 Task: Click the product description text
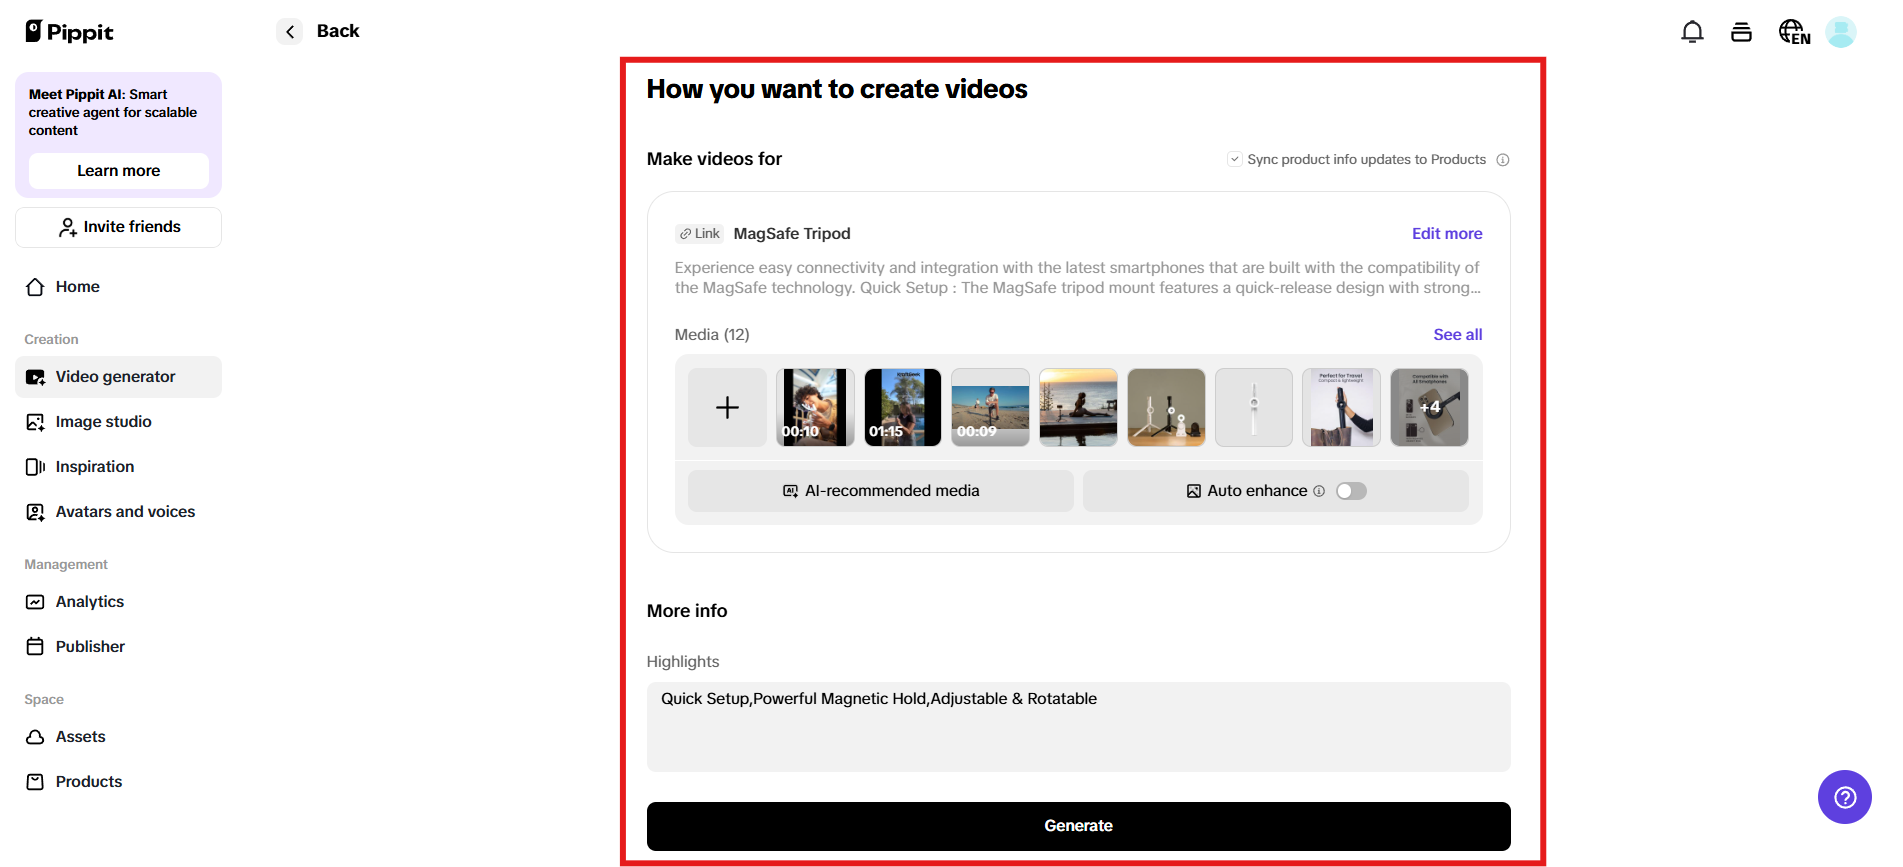coord(1077,278)
